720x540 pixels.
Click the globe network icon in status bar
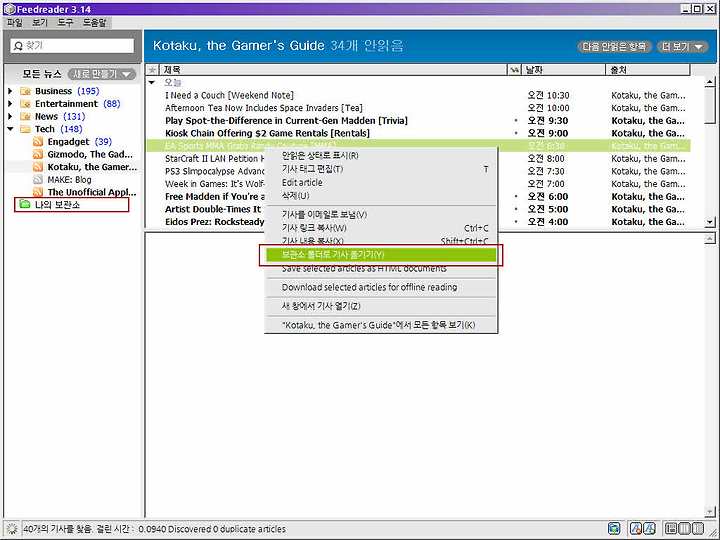pos(614,529)
